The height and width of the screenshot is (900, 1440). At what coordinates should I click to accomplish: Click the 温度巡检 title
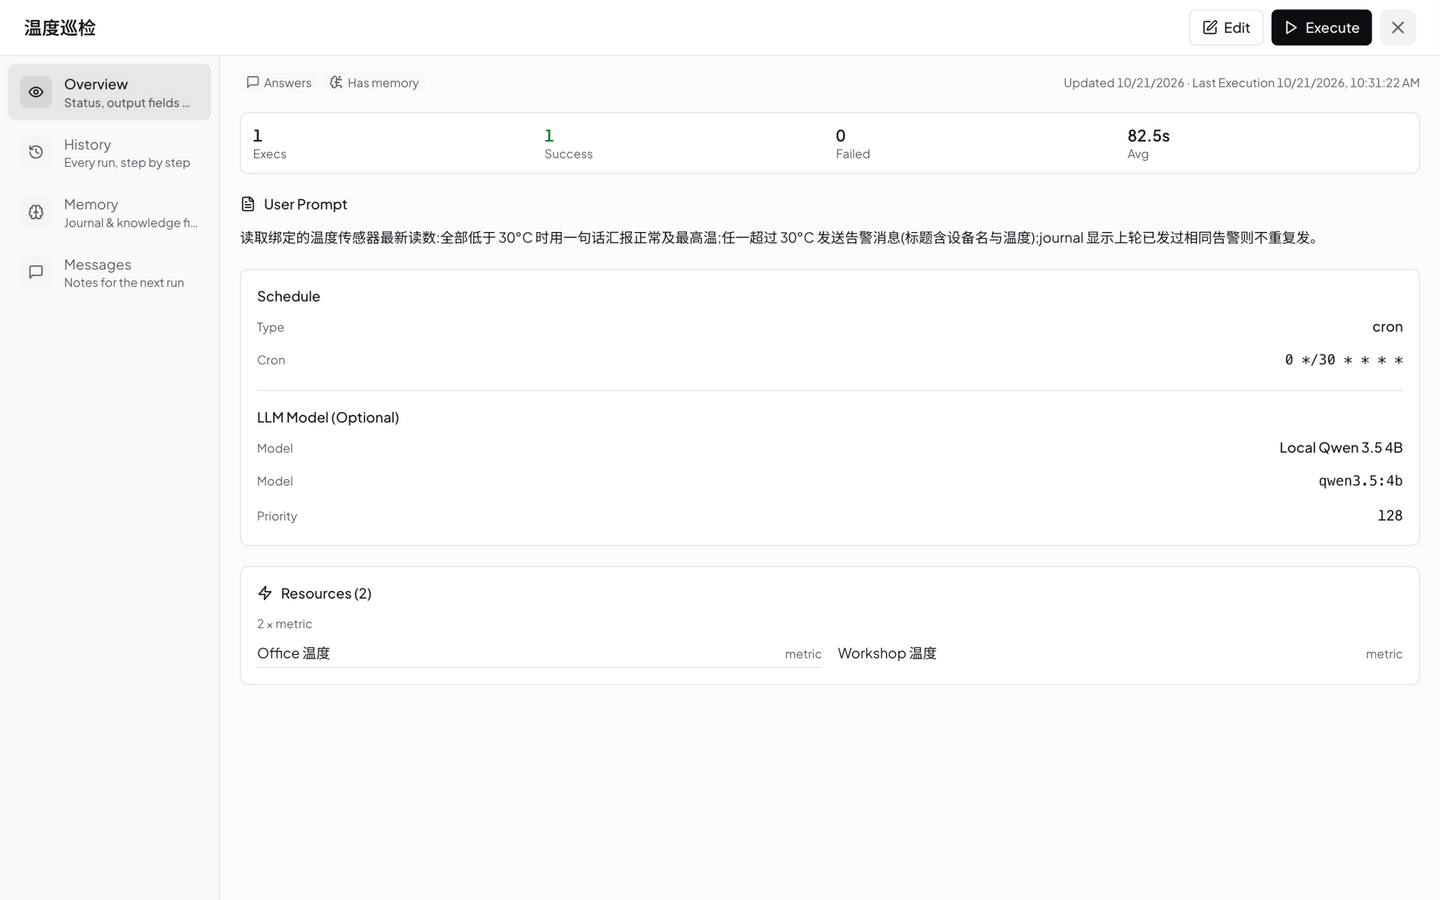click(x=60, y=28)
